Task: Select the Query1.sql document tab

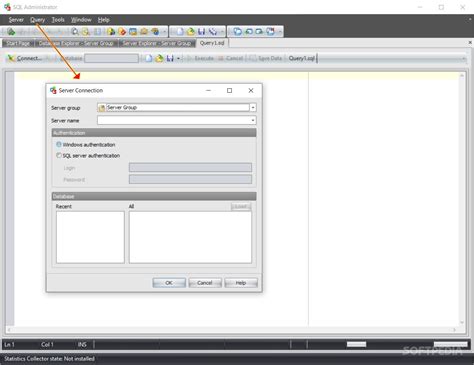Action: tap(212, 43)
